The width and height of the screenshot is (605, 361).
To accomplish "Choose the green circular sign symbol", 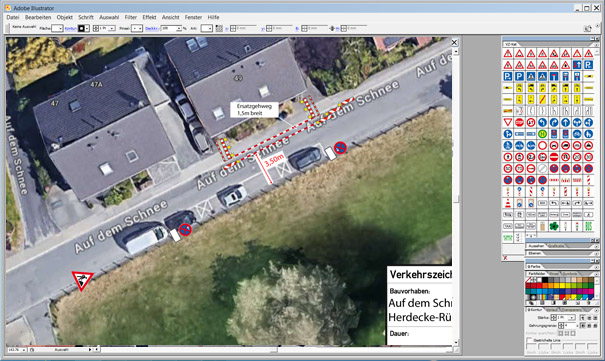I will coord(542,134).
